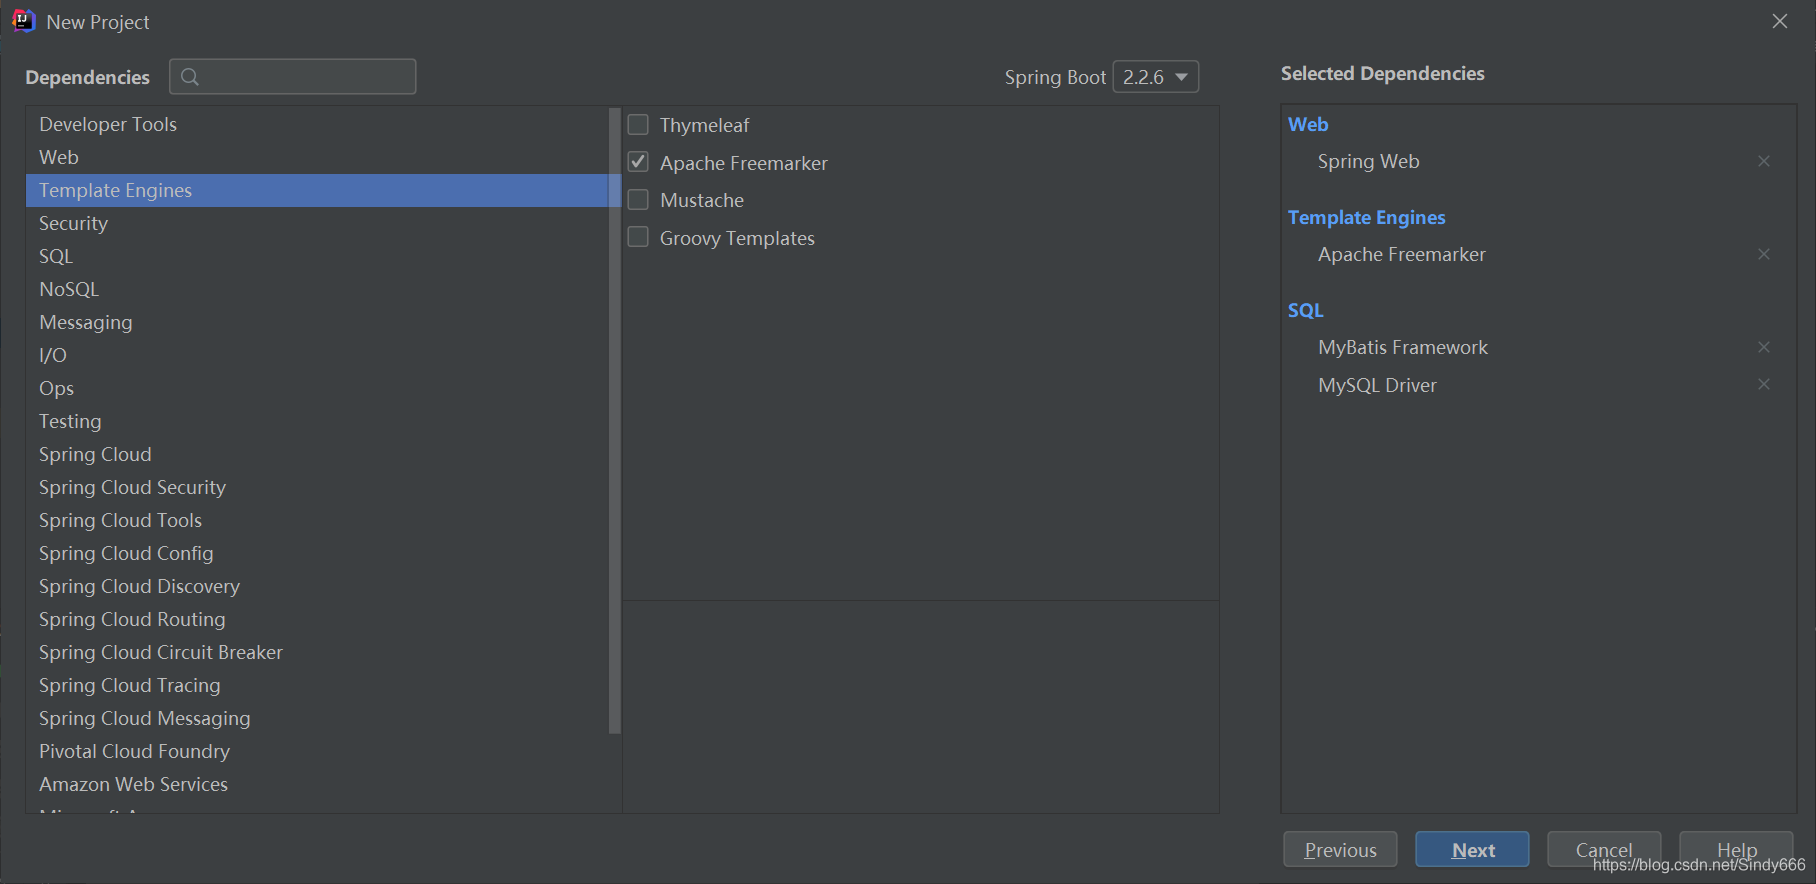Image resolution: width=1816 pixels, height=884 pixels.
Task: Select Apache Freemarker in Selected Dependencies
Action: (x=1401, y=254)
